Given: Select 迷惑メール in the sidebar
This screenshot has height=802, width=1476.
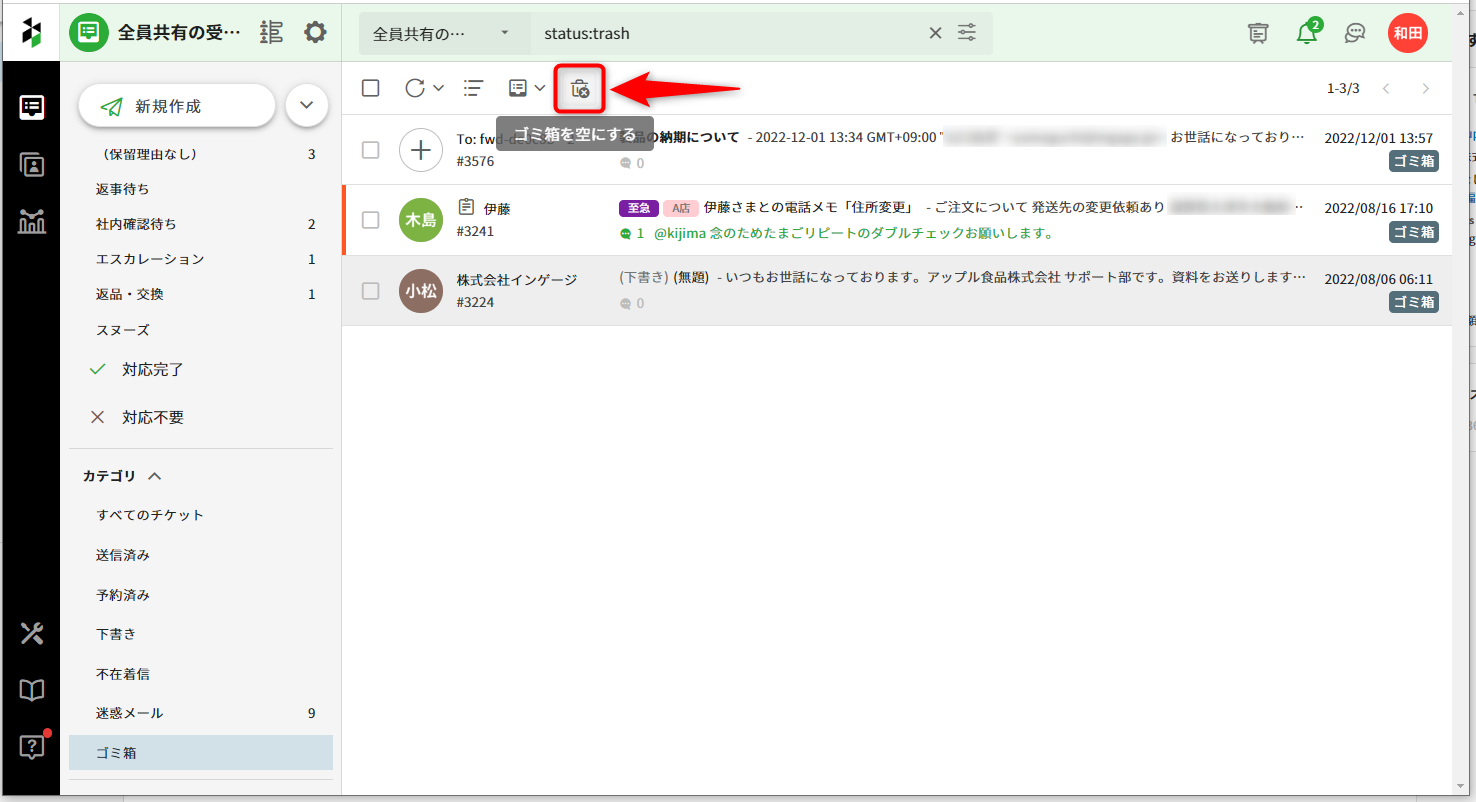Looking at the screenshot, I should click(x=130, y=713).
